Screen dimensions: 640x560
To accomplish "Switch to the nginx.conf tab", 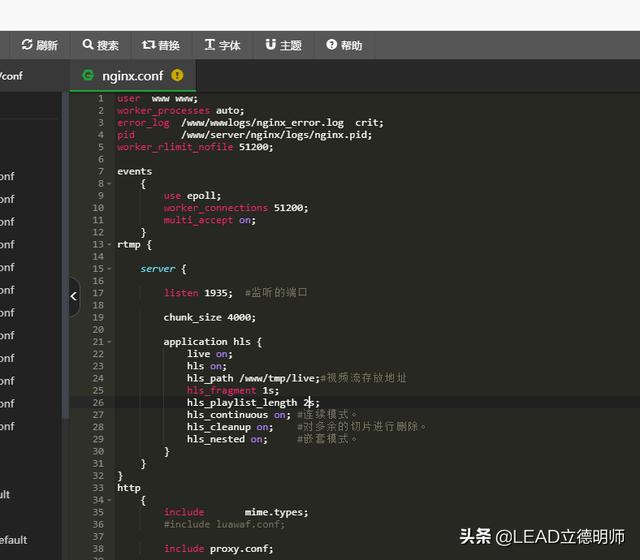I will pyautogui.click(x=133, y=76).
